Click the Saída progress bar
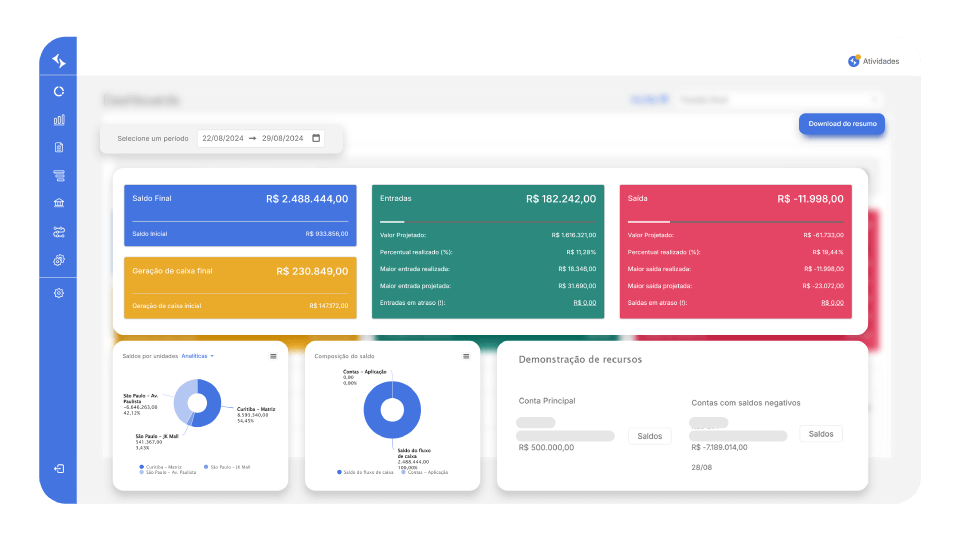 (x=736, y=221)
